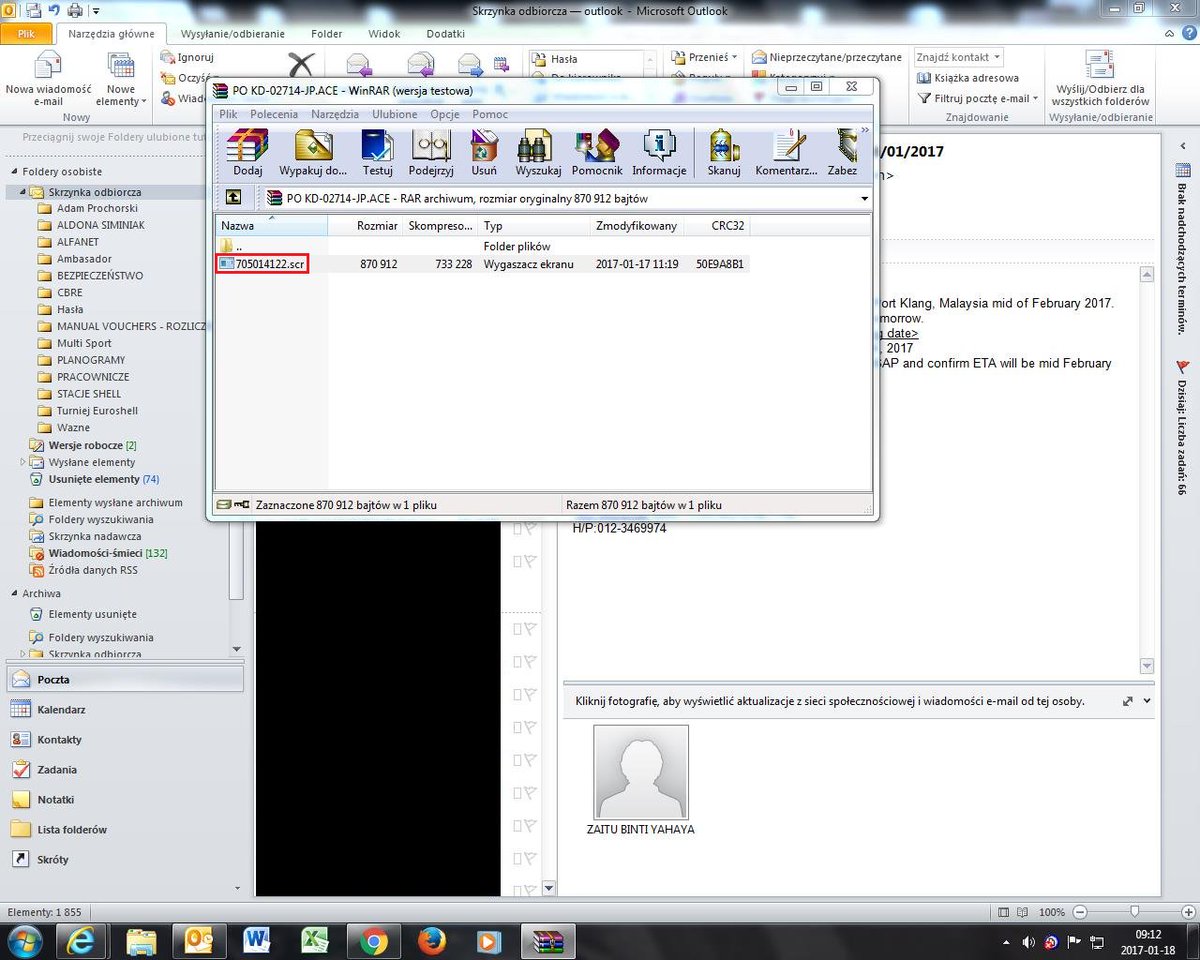Switch to Kontakty in navigation pane

123,740
